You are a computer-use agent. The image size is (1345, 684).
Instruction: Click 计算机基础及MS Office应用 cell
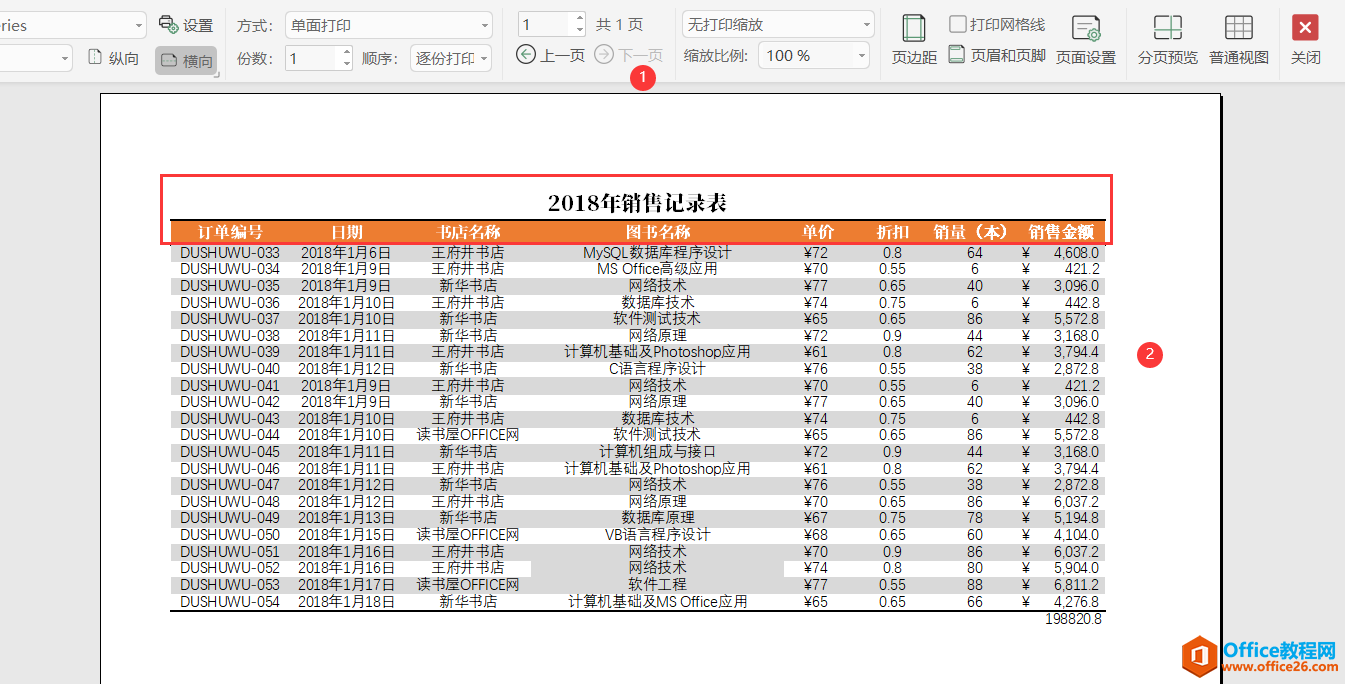[657, 602]
